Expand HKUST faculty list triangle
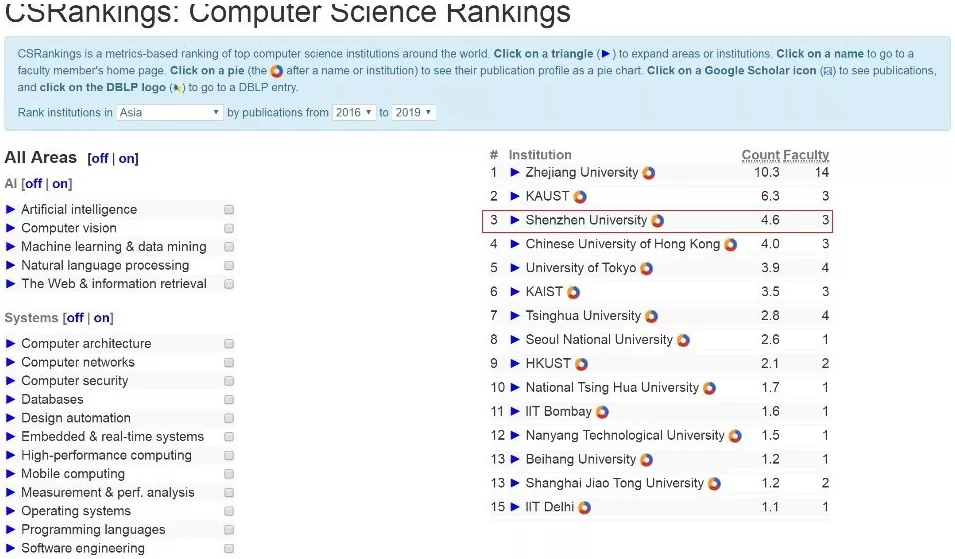Image resolution: width=955 pixels, height=559 pixels. pyautogui.click(x=515, y=364)
